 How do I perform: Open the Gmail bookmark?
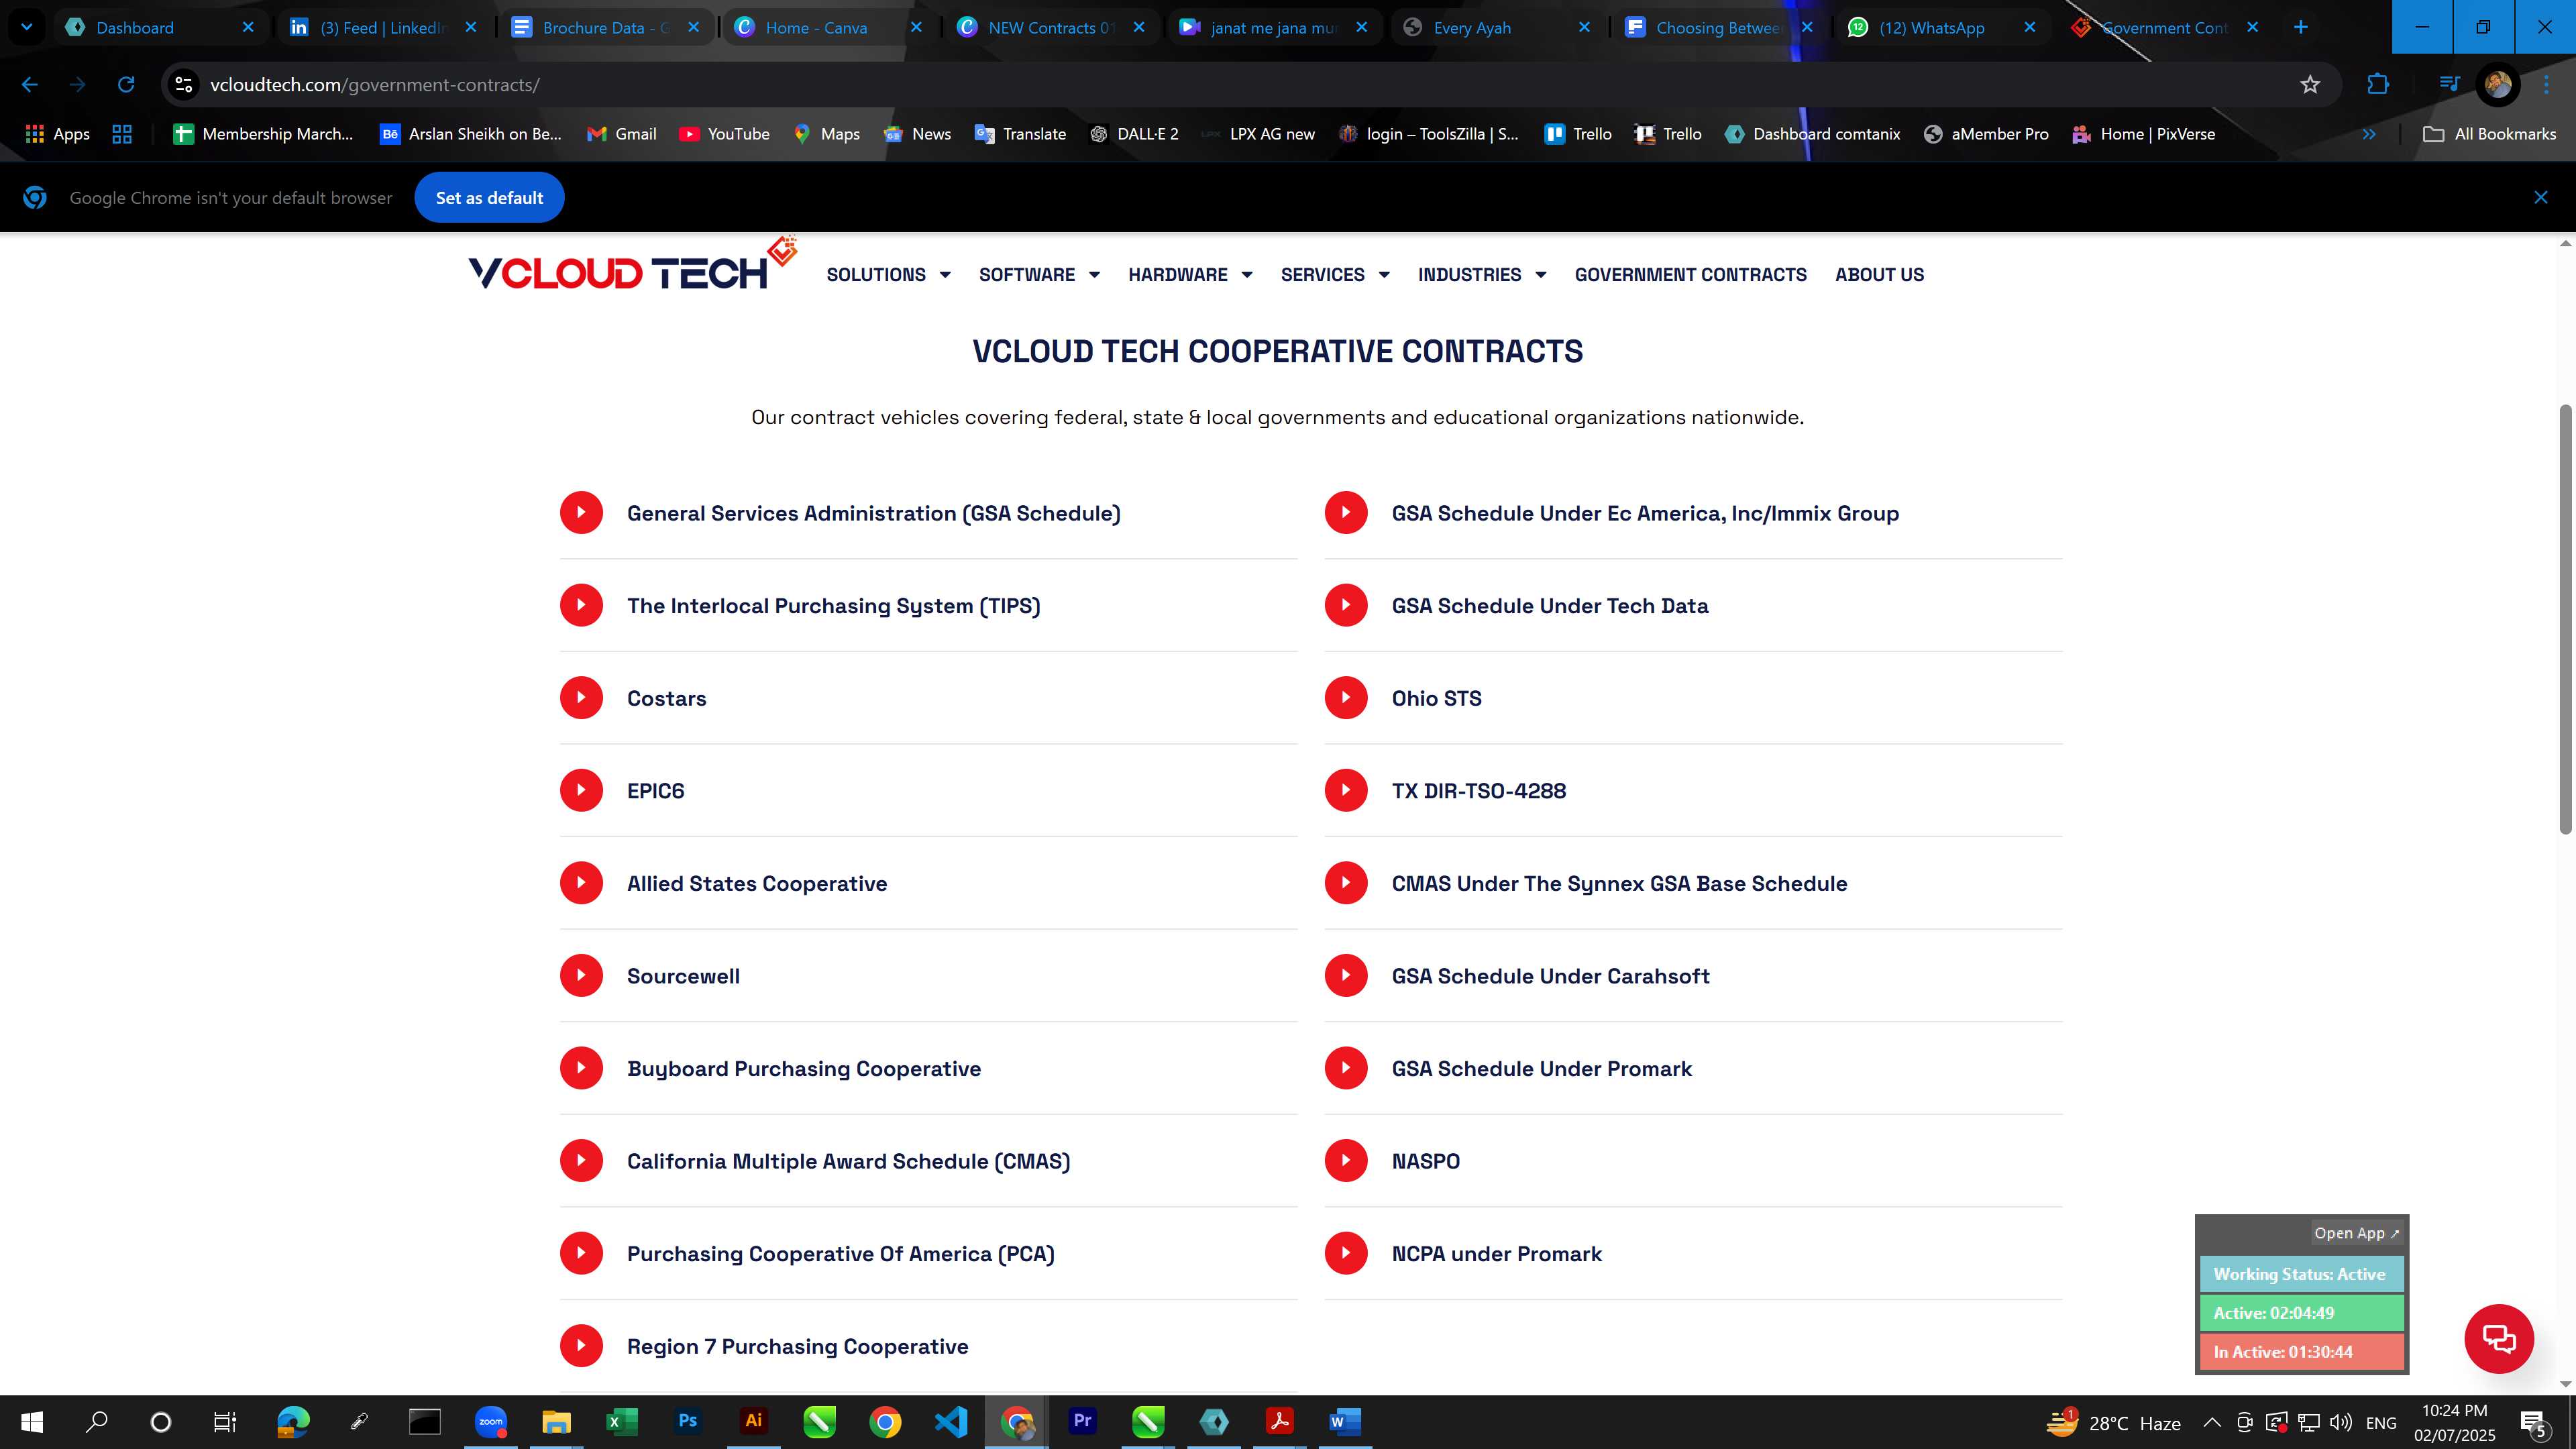pos(621,134)
